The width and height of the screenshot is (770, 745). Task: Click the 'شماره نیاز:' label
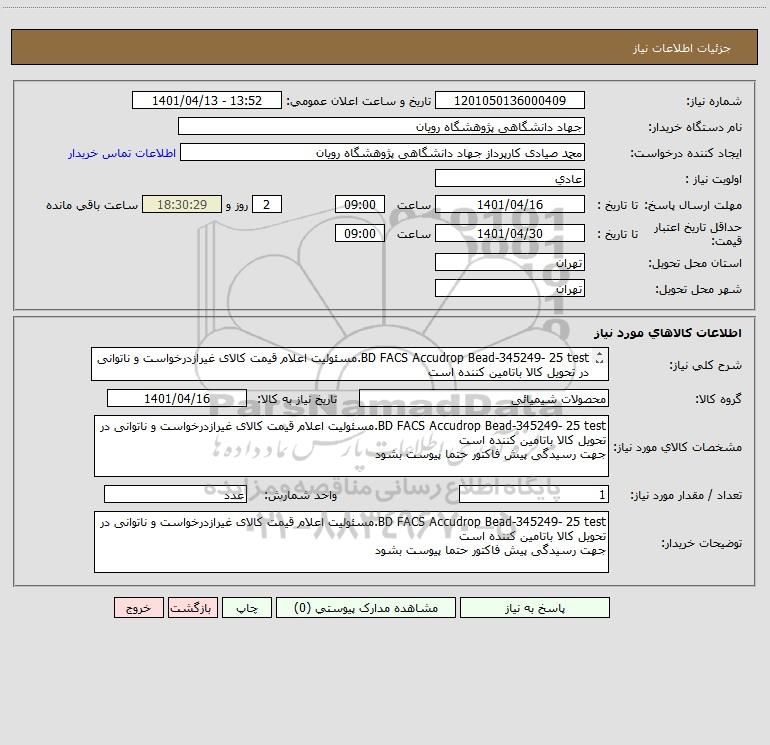coord(714,101)
